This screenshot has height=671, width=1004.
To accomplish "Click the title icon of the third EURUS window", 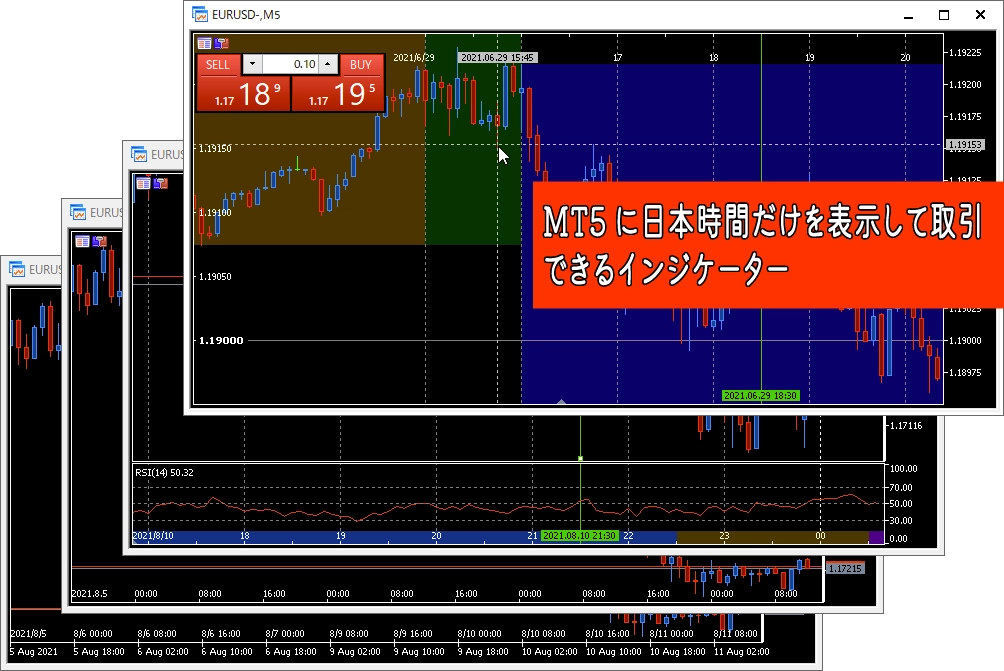I will tap(77, 212).
